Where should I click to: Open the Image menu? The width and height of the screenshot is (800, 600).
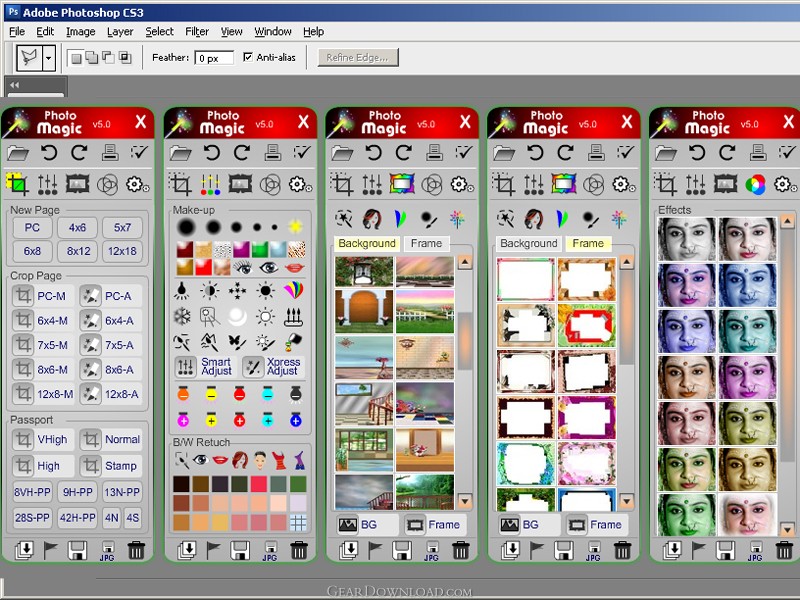(x=81, y=32)
